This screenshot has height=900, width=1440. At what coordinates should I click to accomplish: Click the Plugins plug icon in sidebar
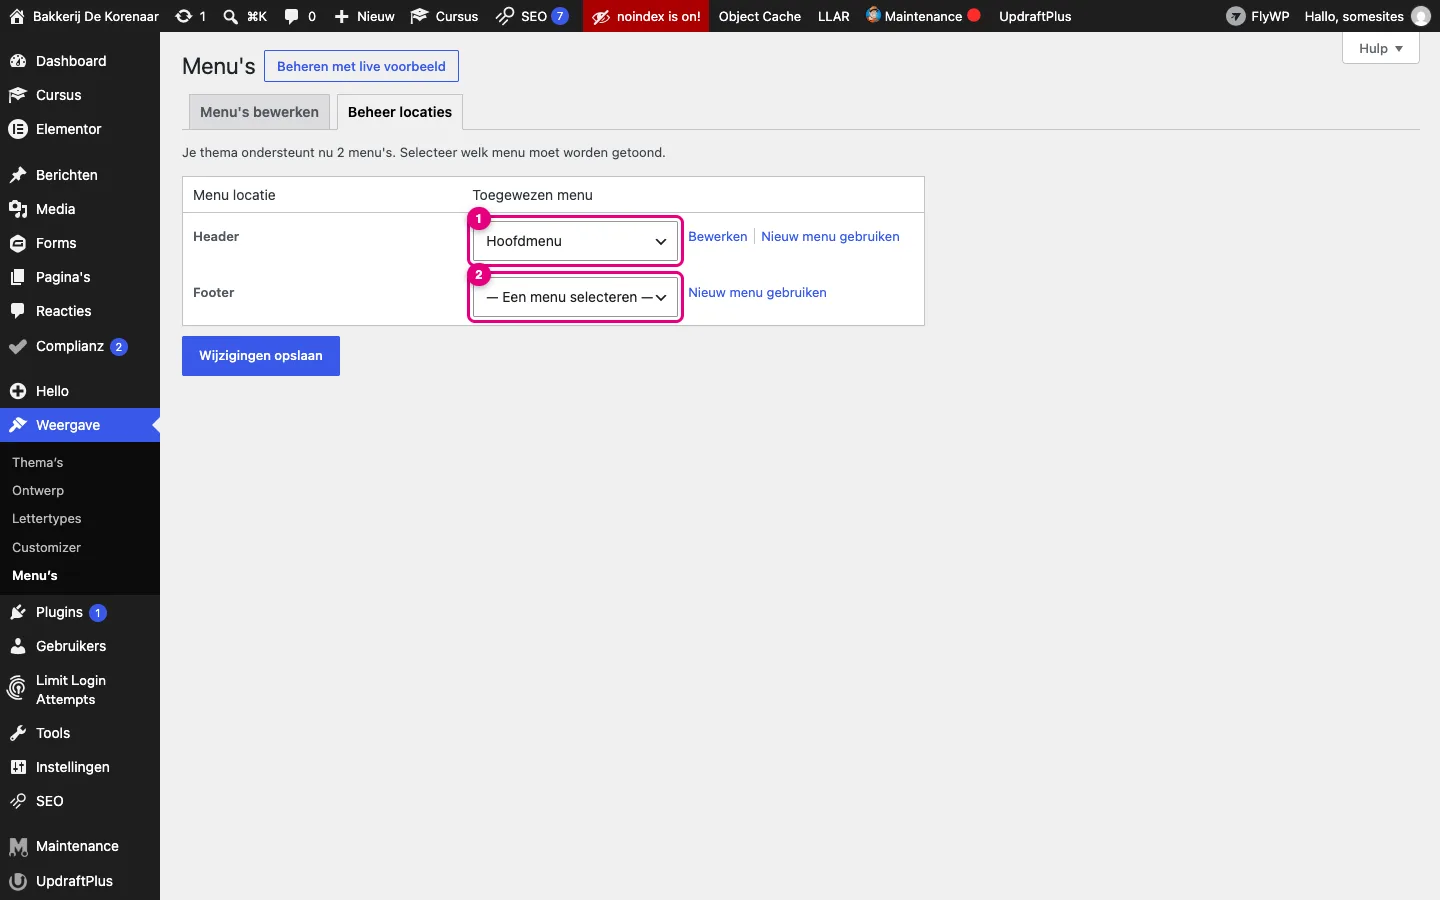(18, 612)
